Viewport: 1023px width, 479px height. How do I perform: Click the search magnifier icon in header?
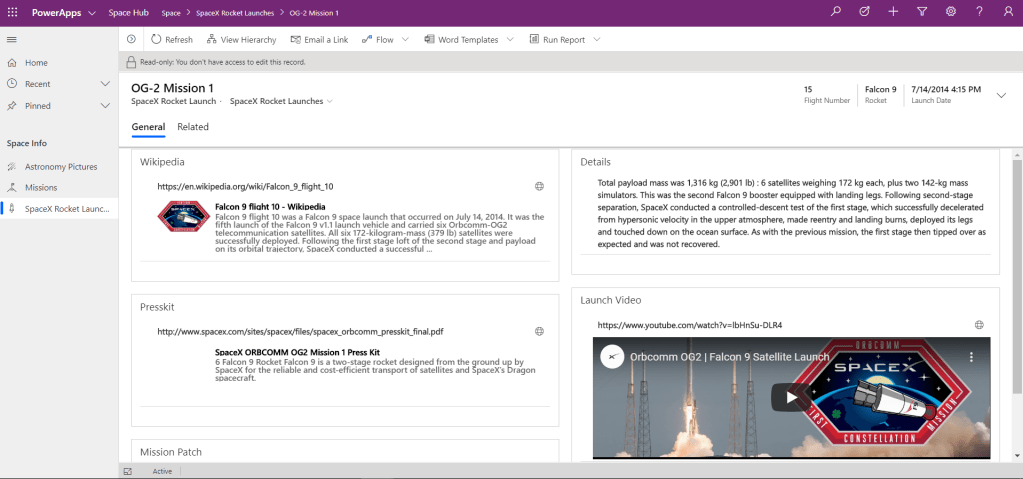pyautogui.click(x=836, y=12)
